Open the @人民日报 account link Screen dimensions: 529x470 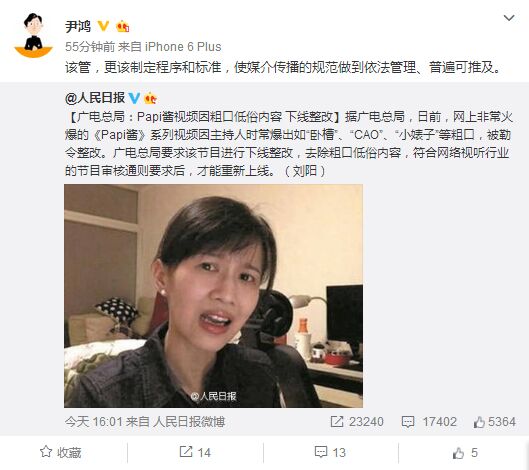[x=95, y=98]
